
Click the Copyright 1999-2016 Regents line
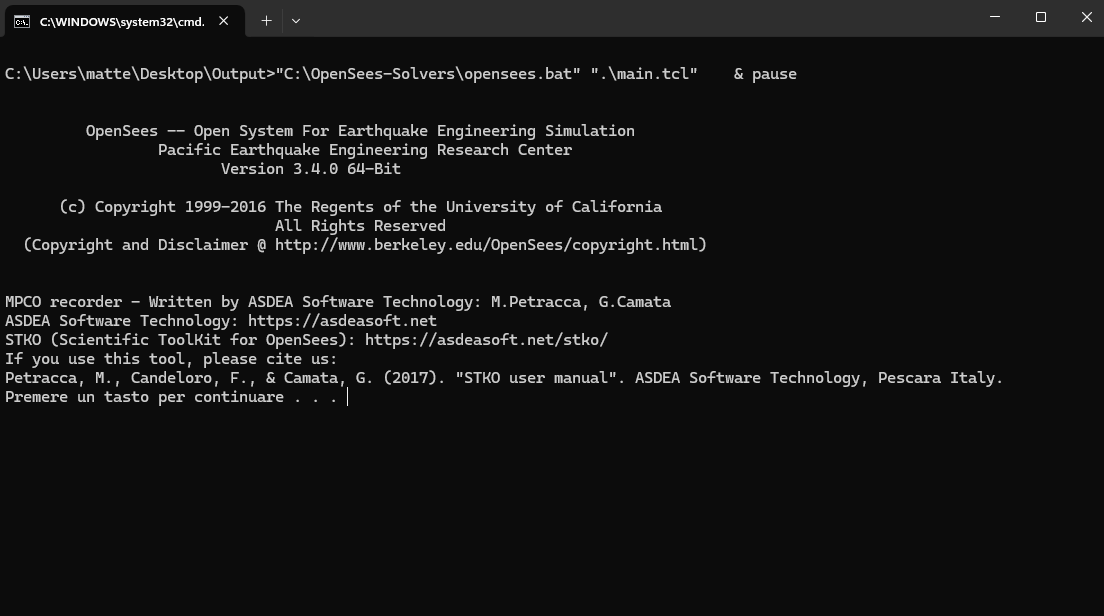coord(360,207)
